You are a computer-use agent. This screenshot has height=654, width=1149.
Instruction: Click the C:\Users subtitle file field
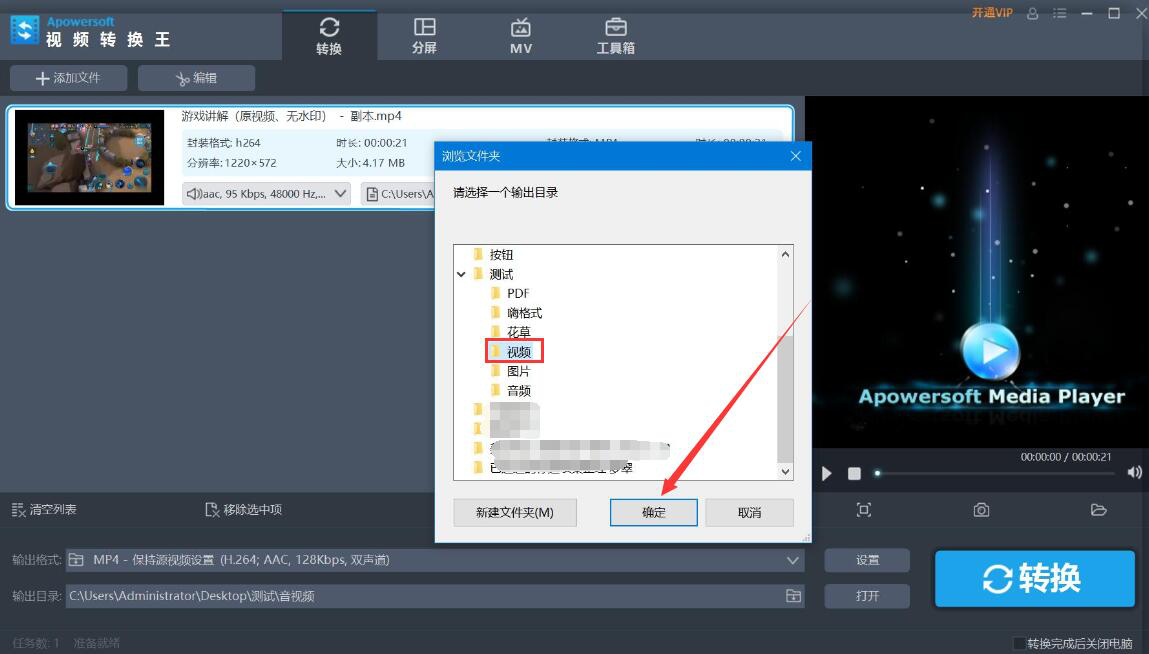click(x=399, y=194)
